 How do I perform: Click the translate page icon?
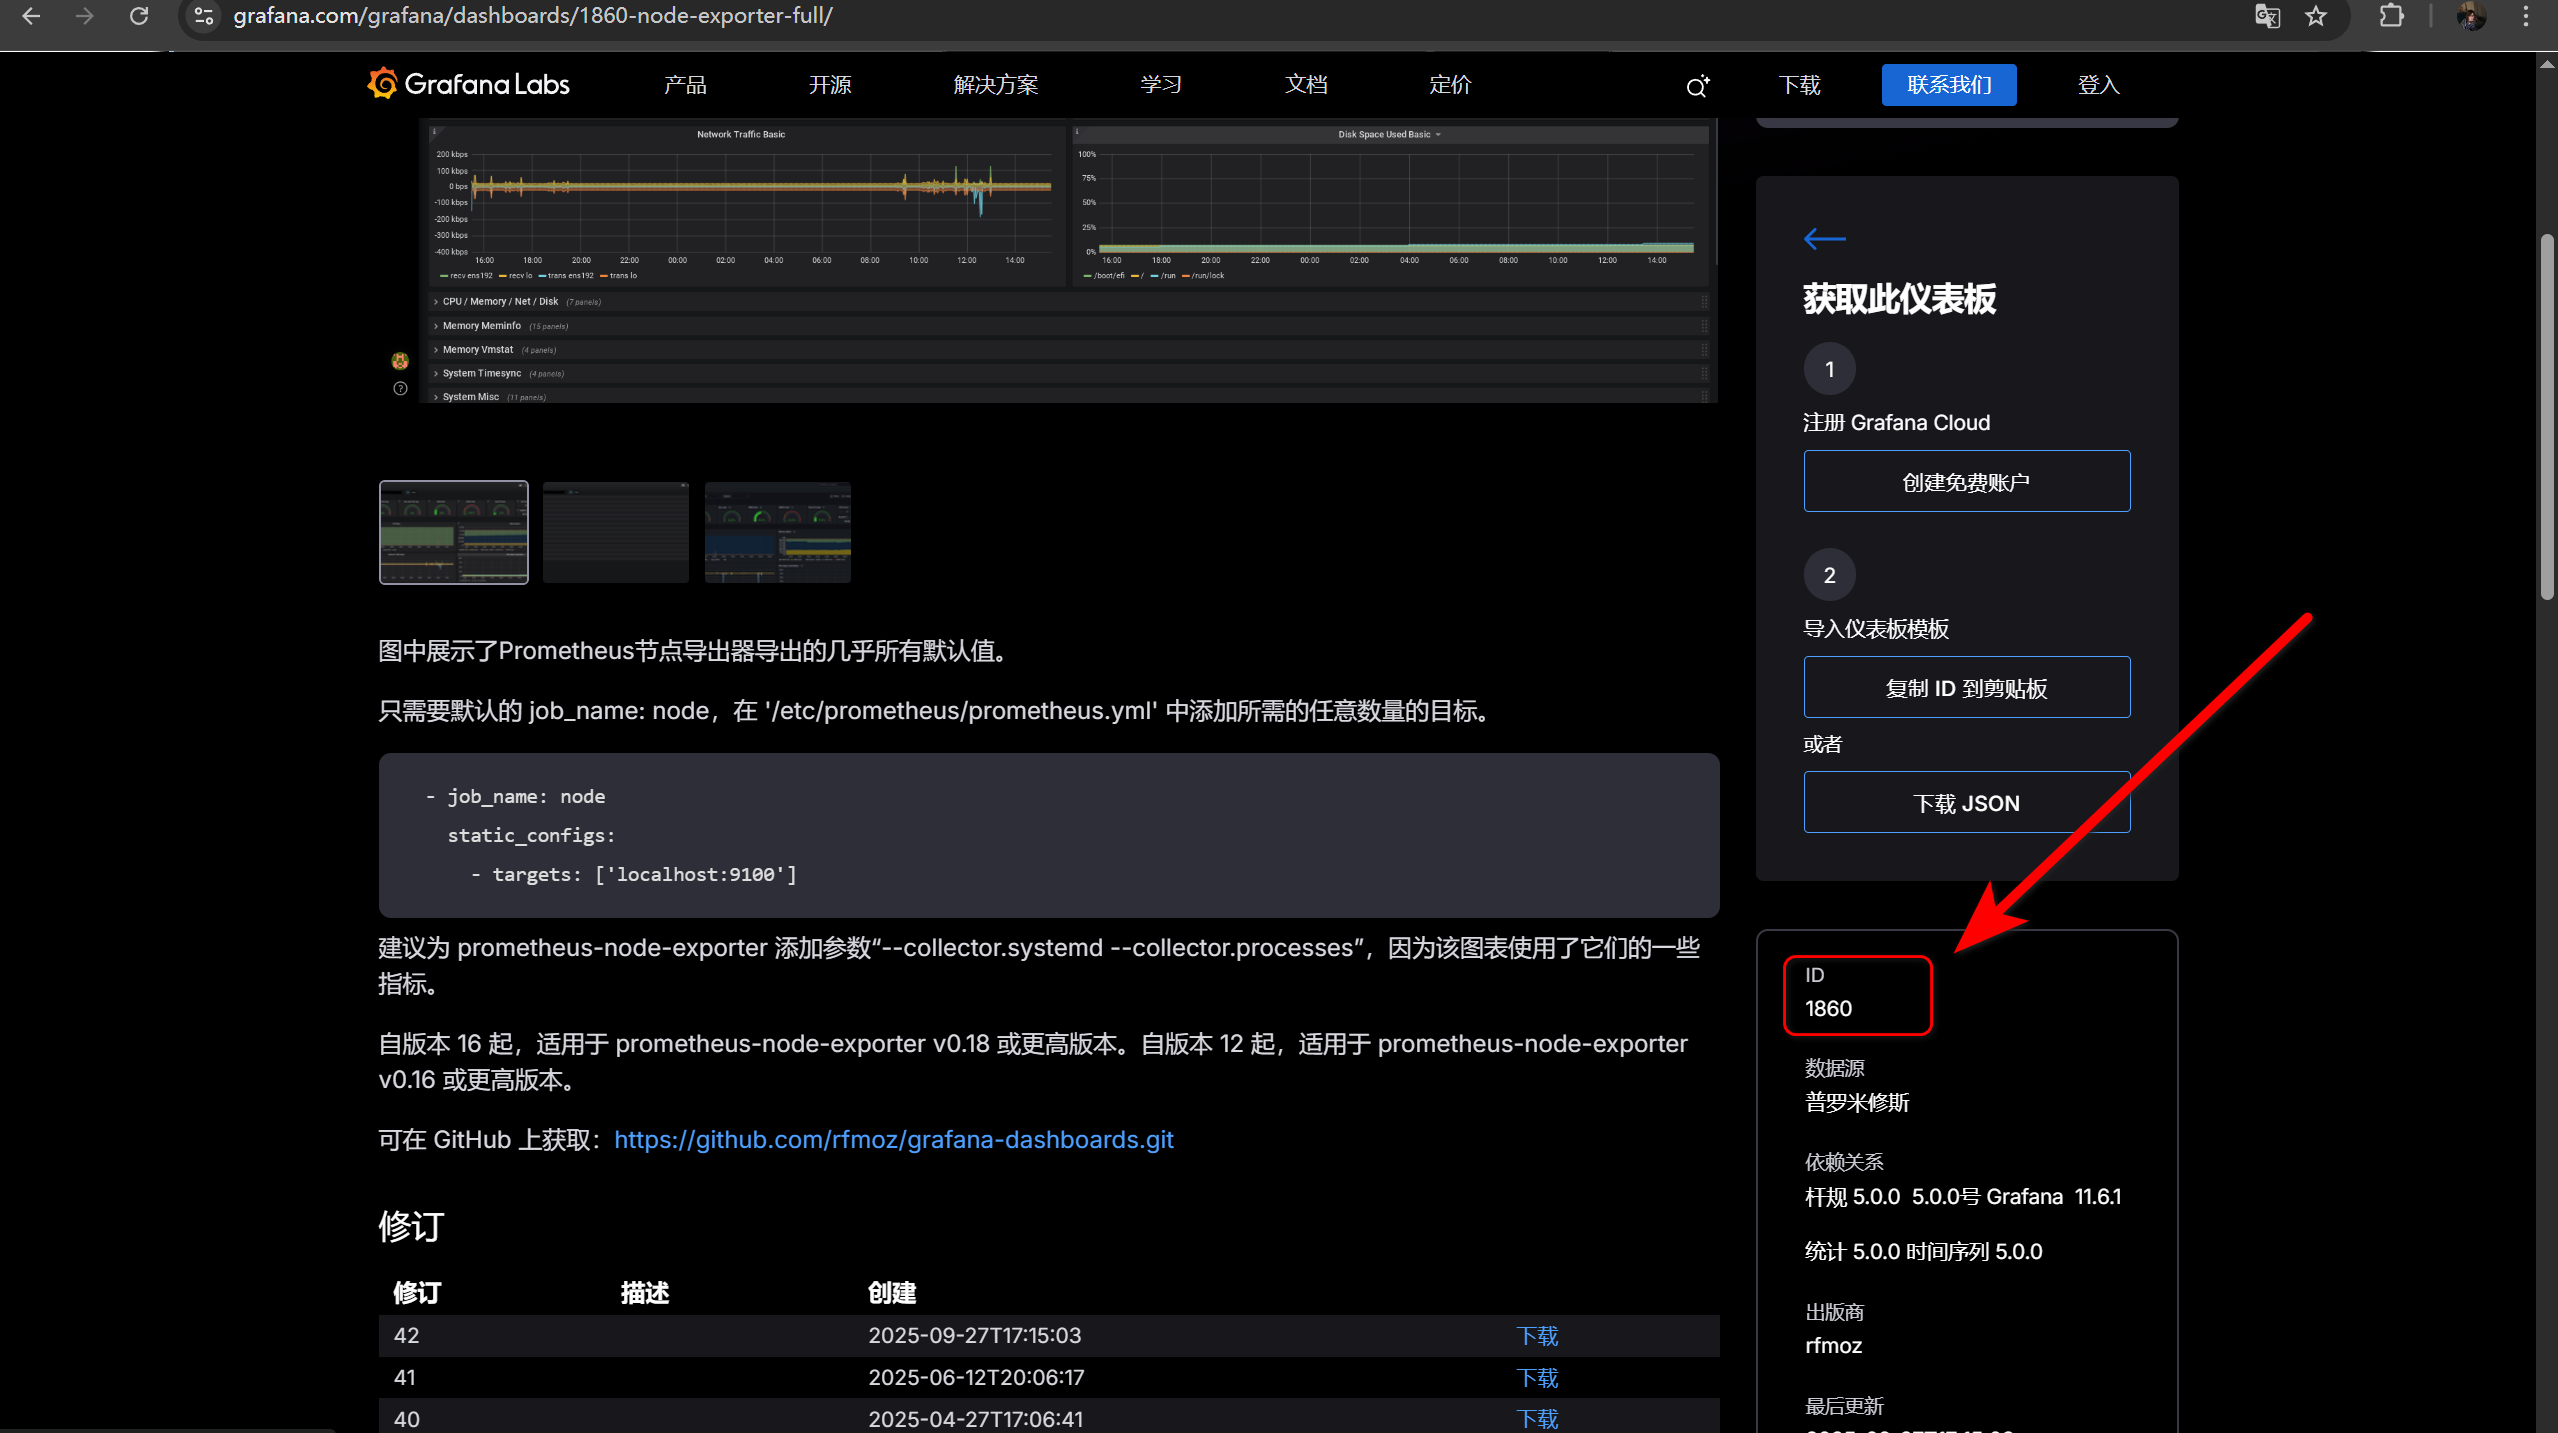(2267, 16)
